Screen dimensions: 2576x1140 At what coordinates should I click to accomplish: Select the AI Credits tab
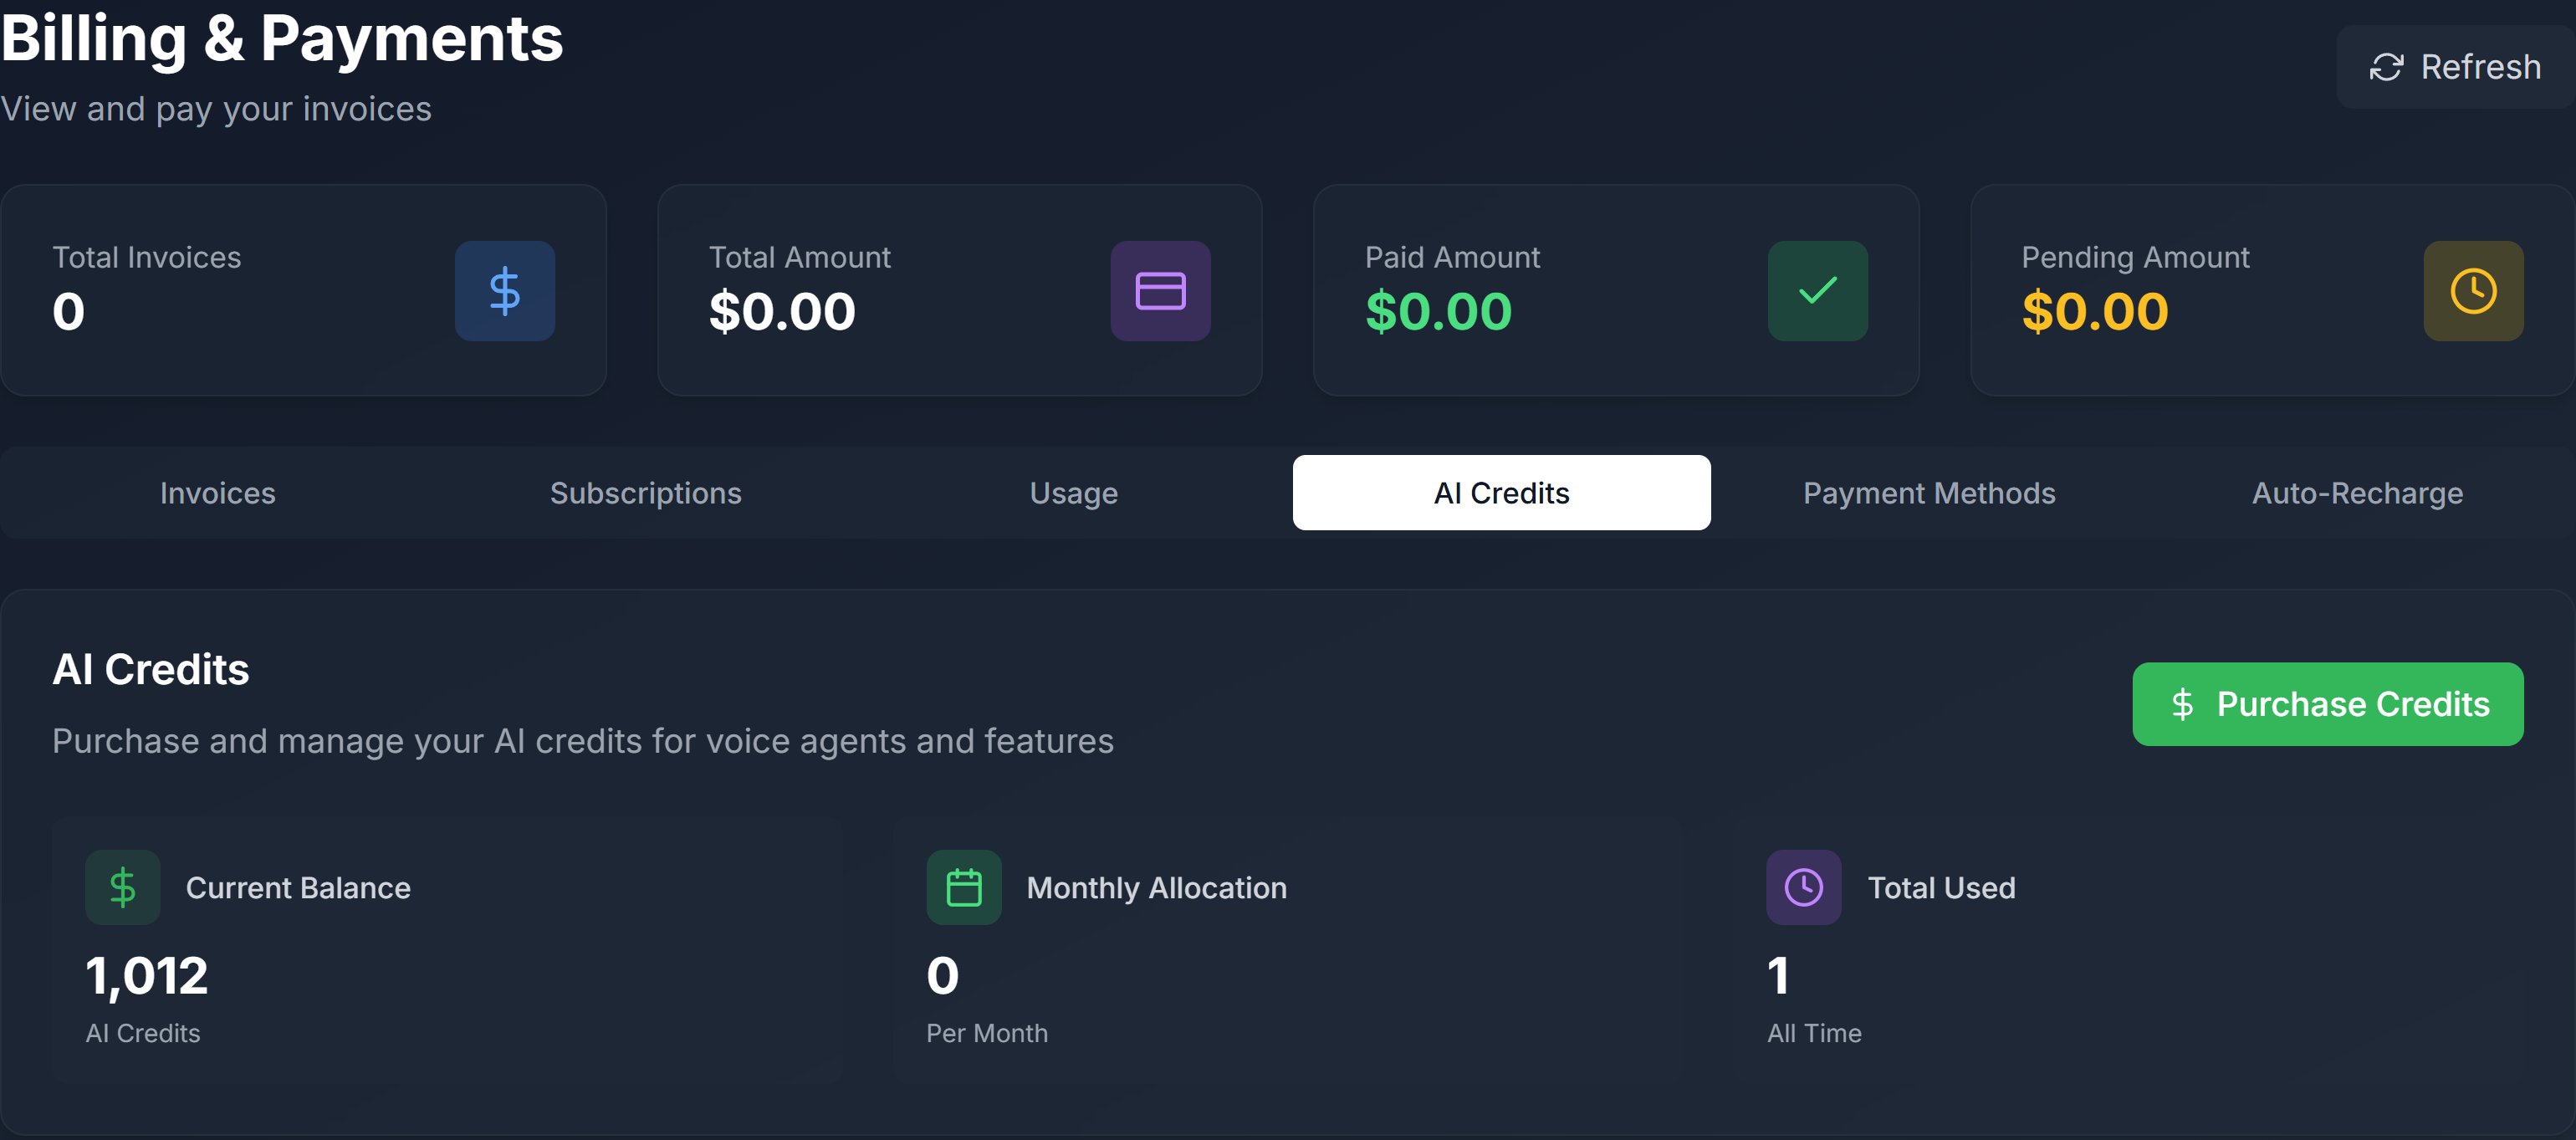[1501, 493]
